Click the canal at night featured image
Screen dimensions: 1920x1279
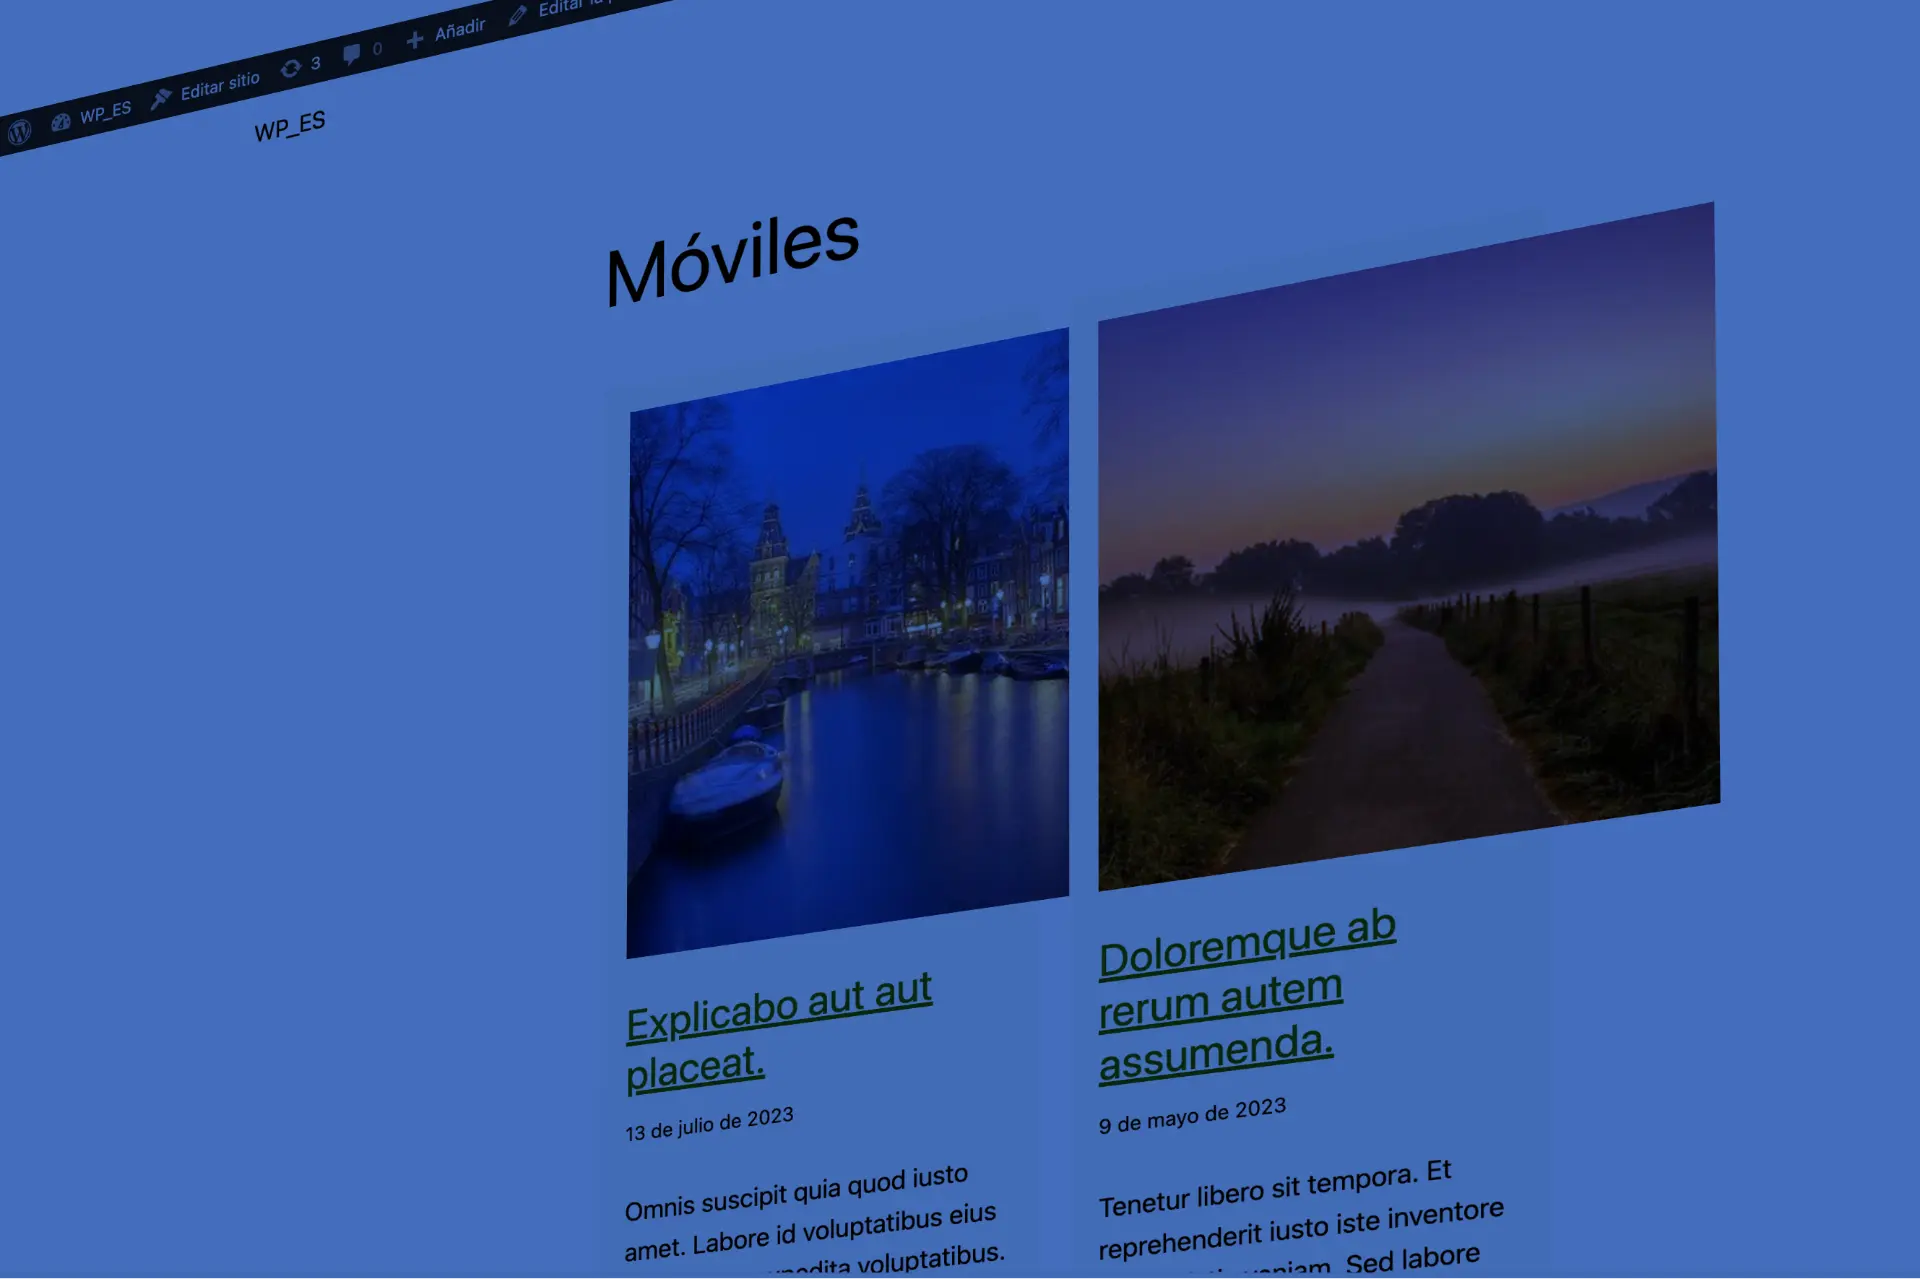tap(848, 643)
